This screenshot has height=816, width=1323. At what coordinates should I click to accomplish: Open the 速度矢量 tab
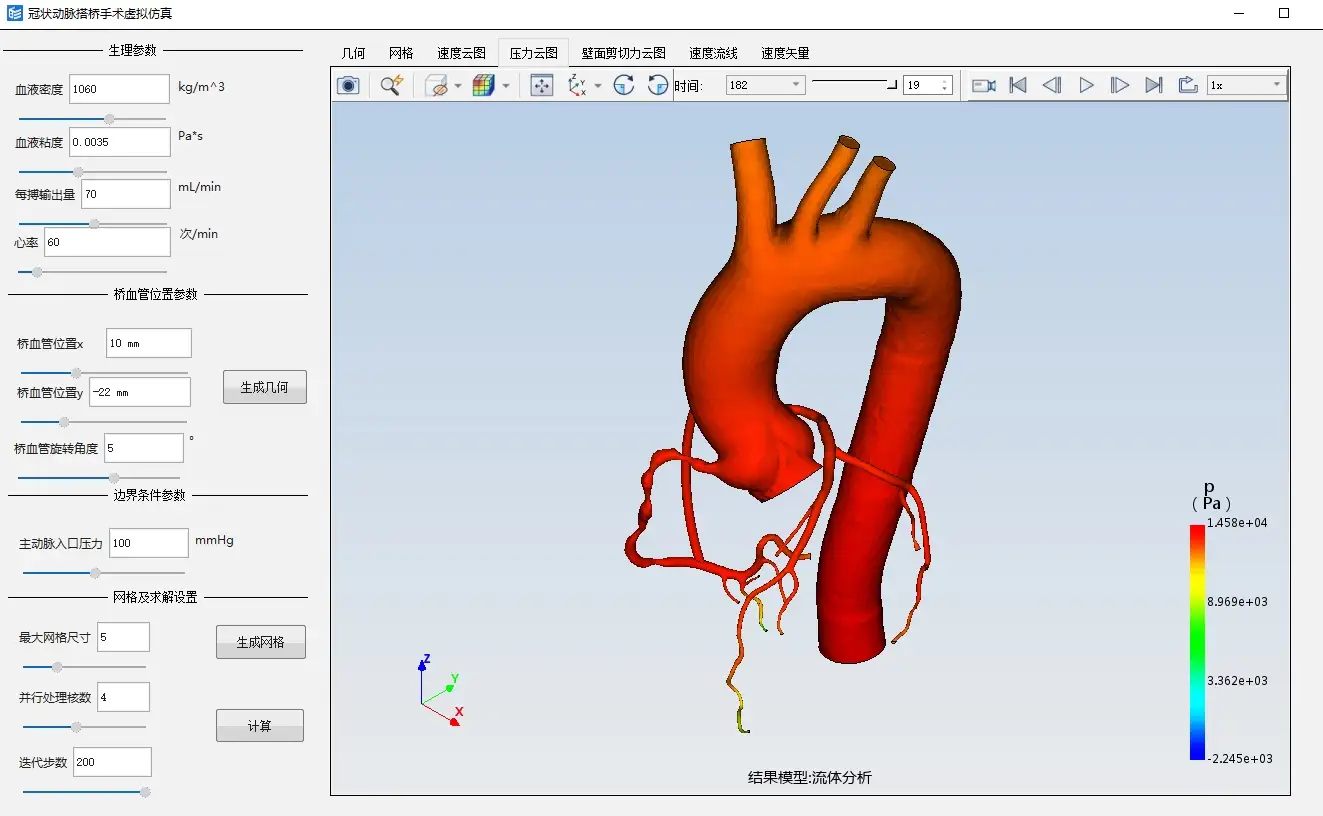click(x=785, y=53)
